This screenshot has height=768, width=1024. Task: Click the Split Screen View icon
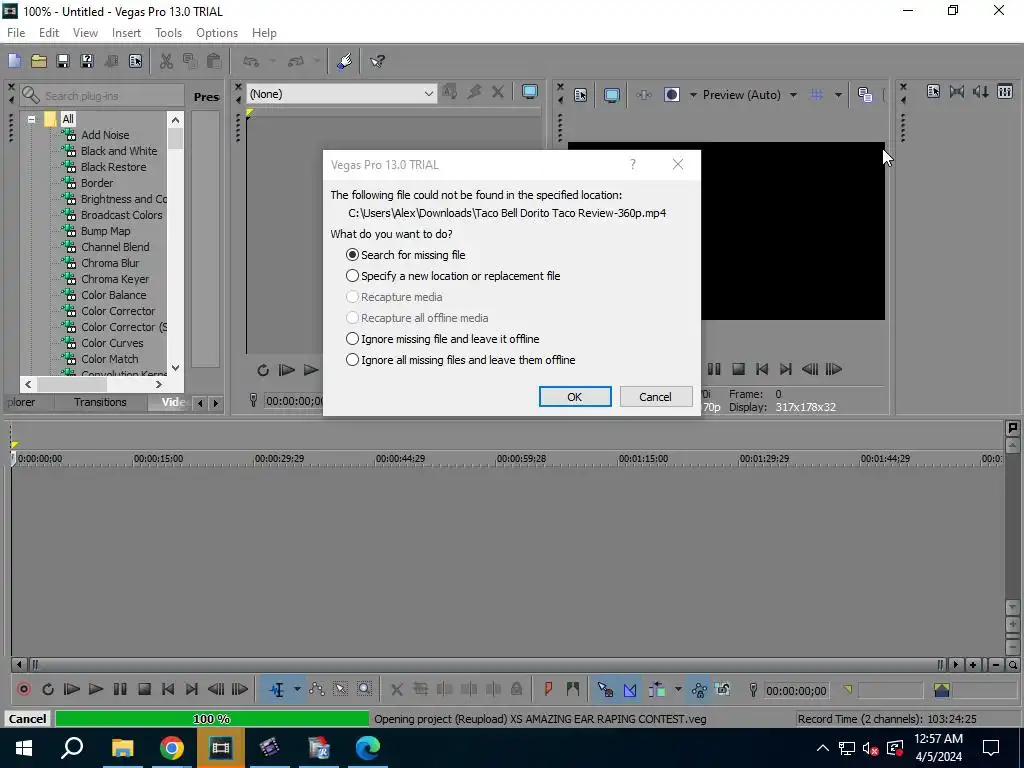point(671,95)
